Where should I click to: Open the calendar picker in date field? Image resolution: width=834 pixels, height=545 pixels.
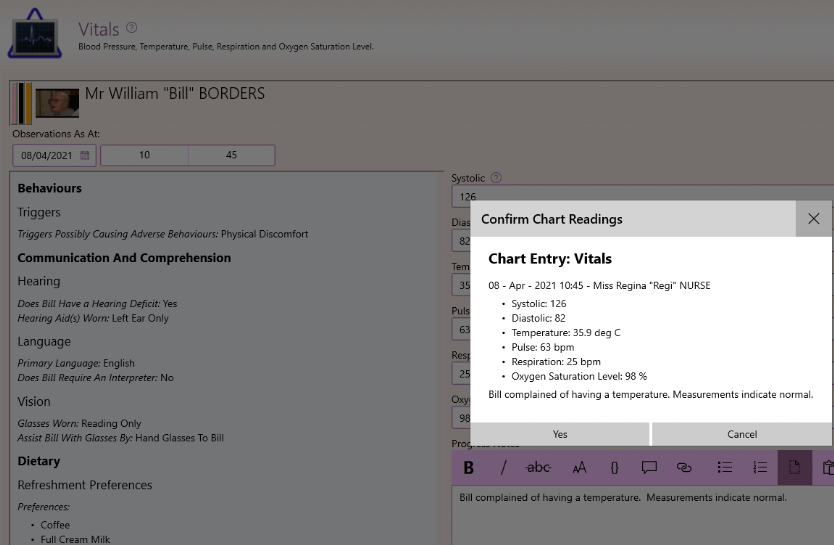pos(85,155)
